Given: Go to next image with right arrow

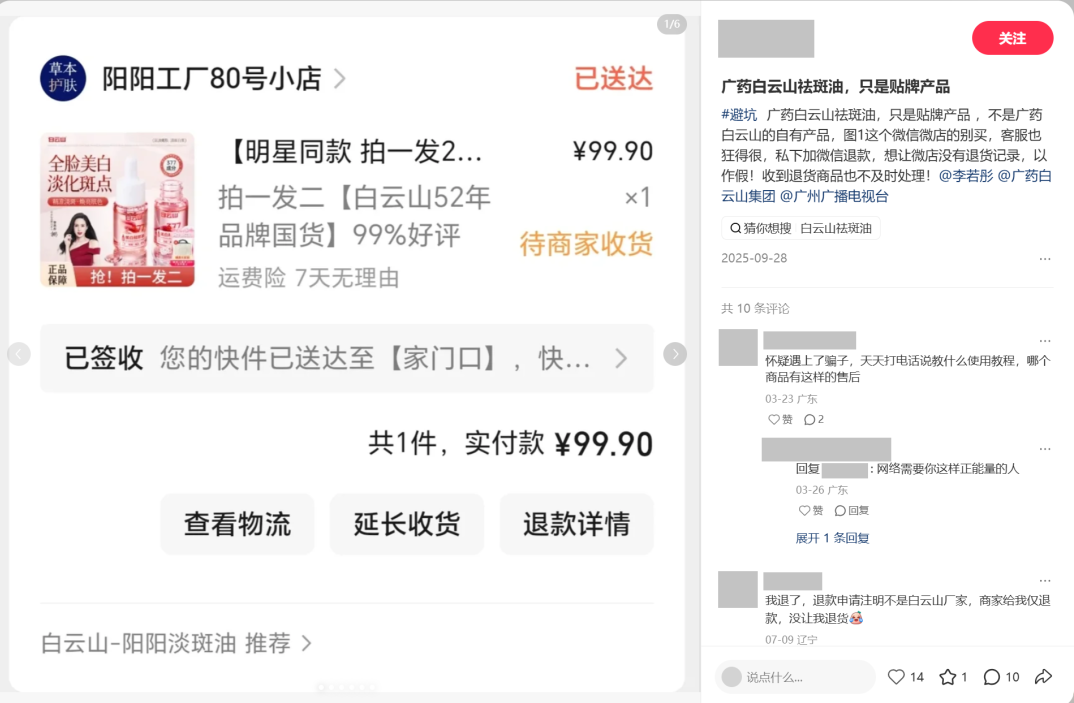Looking at the screenshot, I should point(675,354).
